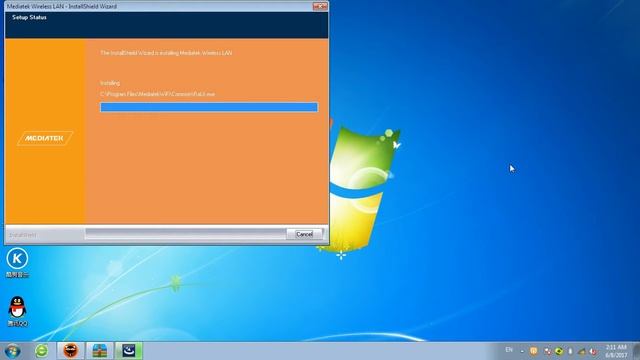Close the InstallShield Wizard window
Viewport: 640px width, 360px height.
[320, 6]
